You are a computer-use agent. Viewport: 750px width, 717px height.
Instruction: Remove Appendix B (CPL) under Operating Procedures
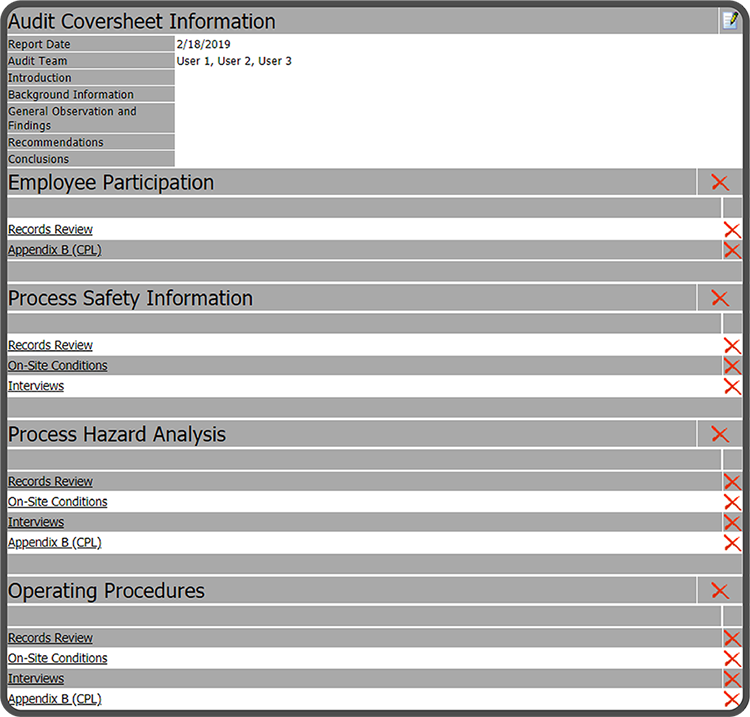(x=732, y=700)
